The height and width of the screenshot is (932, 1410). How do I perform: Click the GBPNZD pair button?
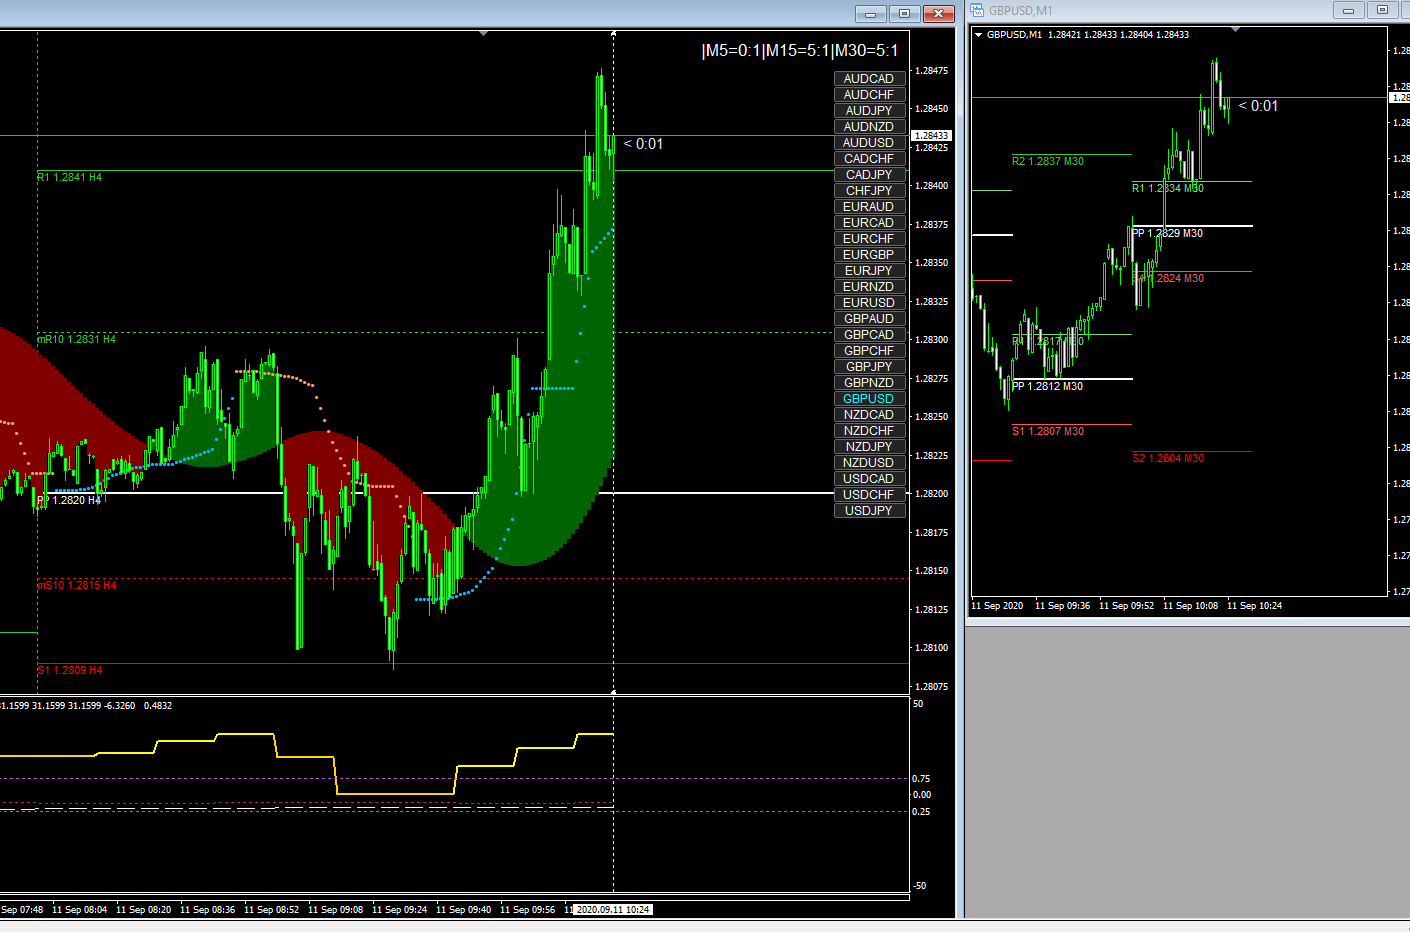[869, 383]
